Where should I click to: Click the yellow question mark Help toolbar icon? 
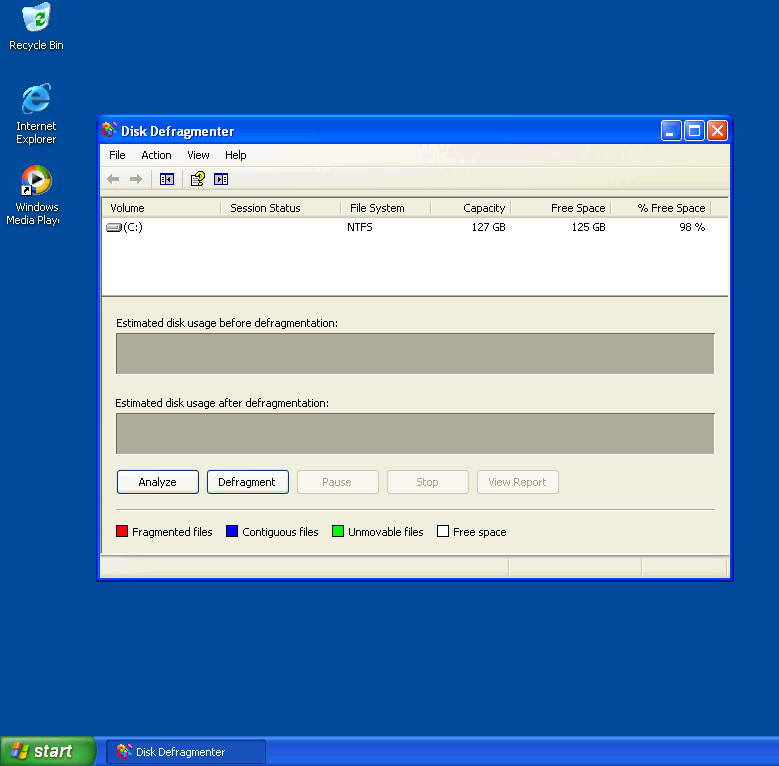[197, 179]
